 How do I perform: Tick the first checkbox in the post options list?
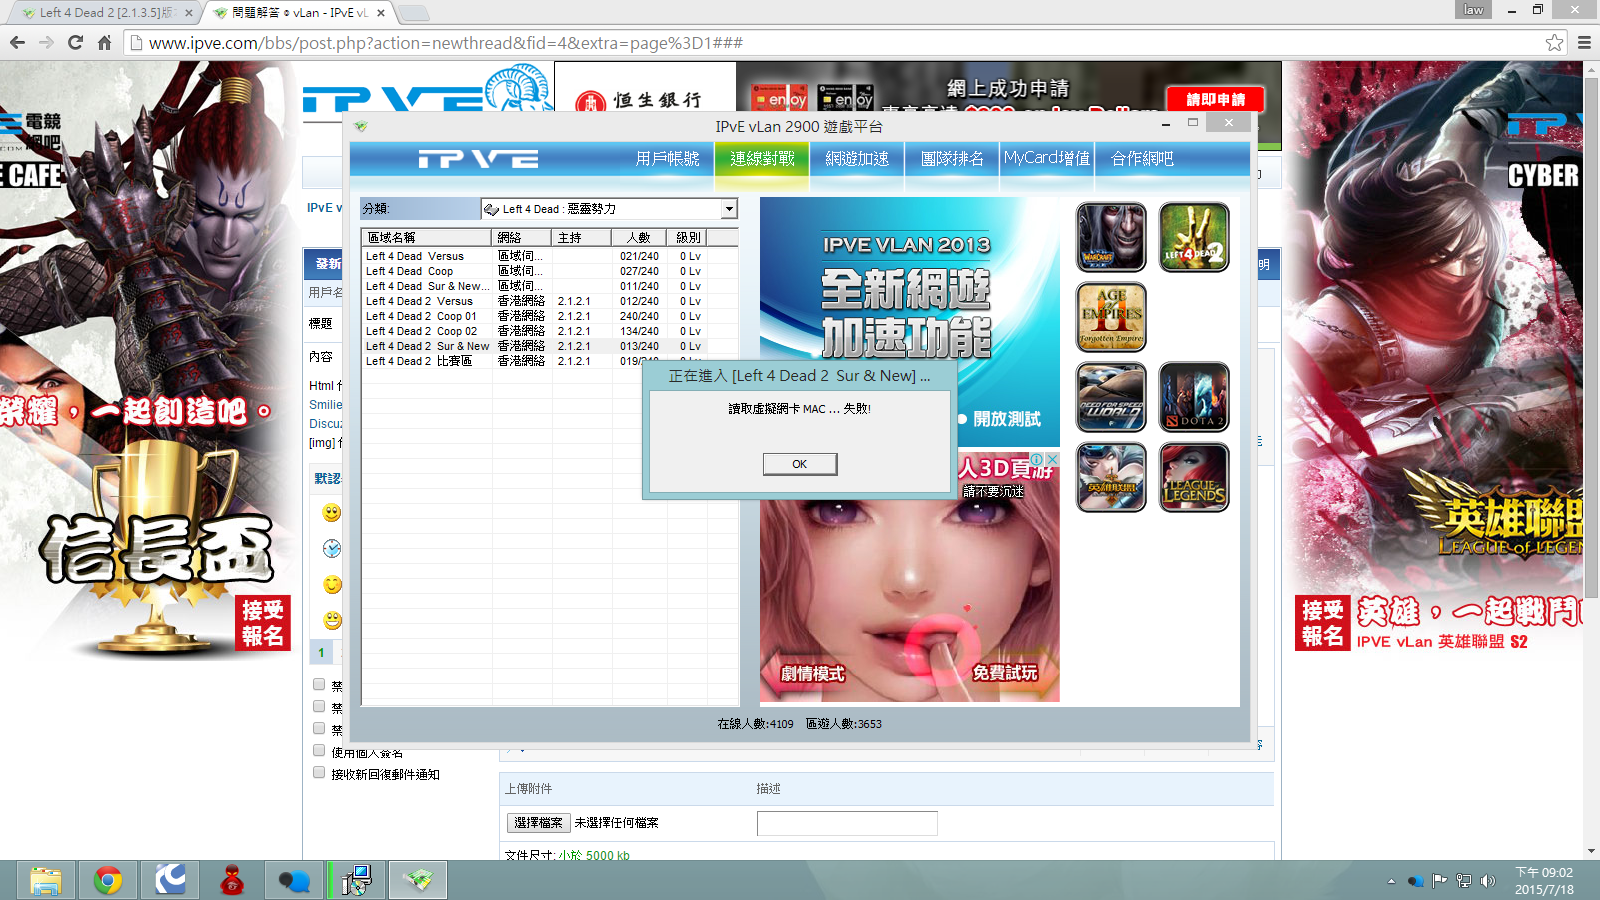(319, 685)
